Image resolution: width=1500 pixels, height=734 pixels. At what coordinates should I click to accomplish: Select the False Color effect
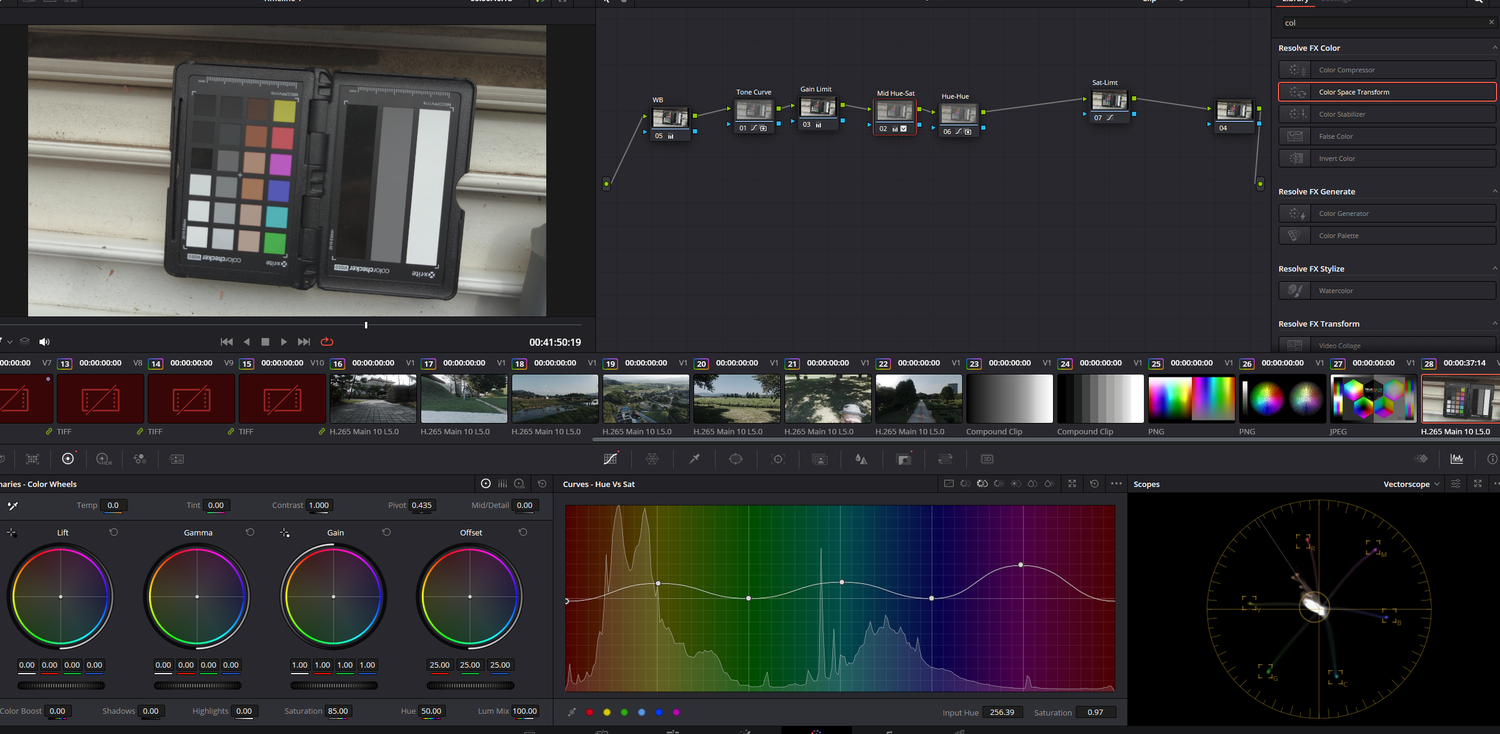(x=1387, y=135)
